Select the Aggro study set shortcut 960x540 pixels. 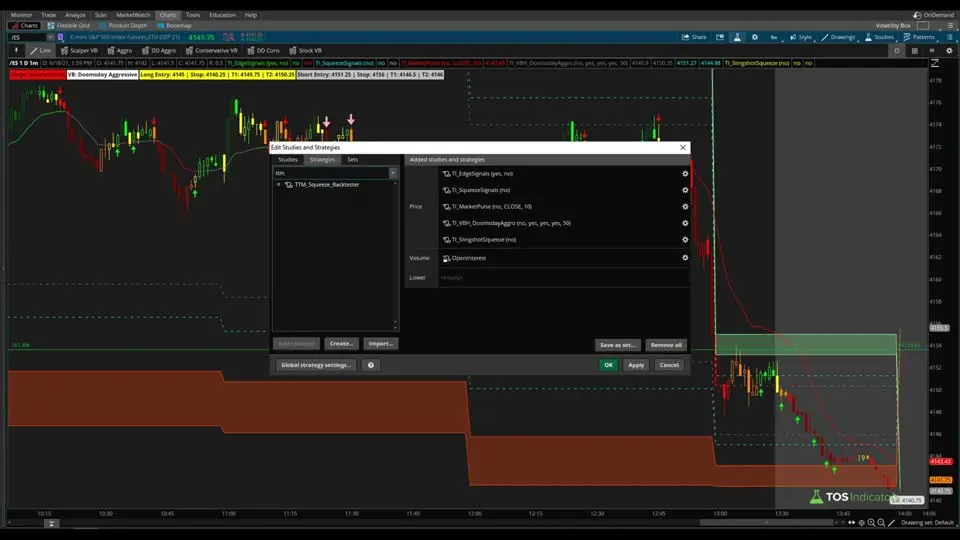(120, 51)
